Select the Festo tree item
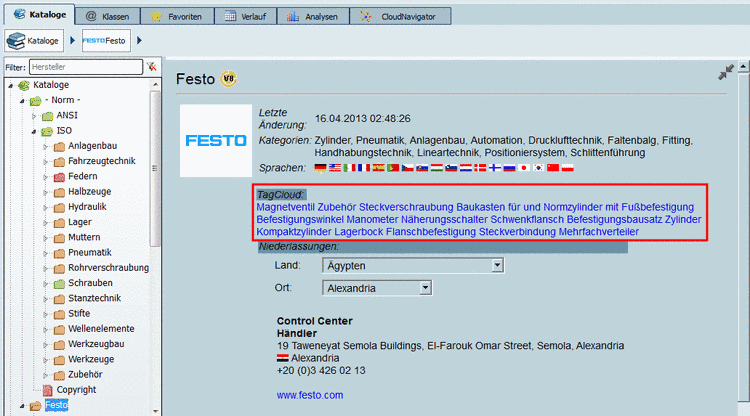Screen dimensions: 750x416 56,405
